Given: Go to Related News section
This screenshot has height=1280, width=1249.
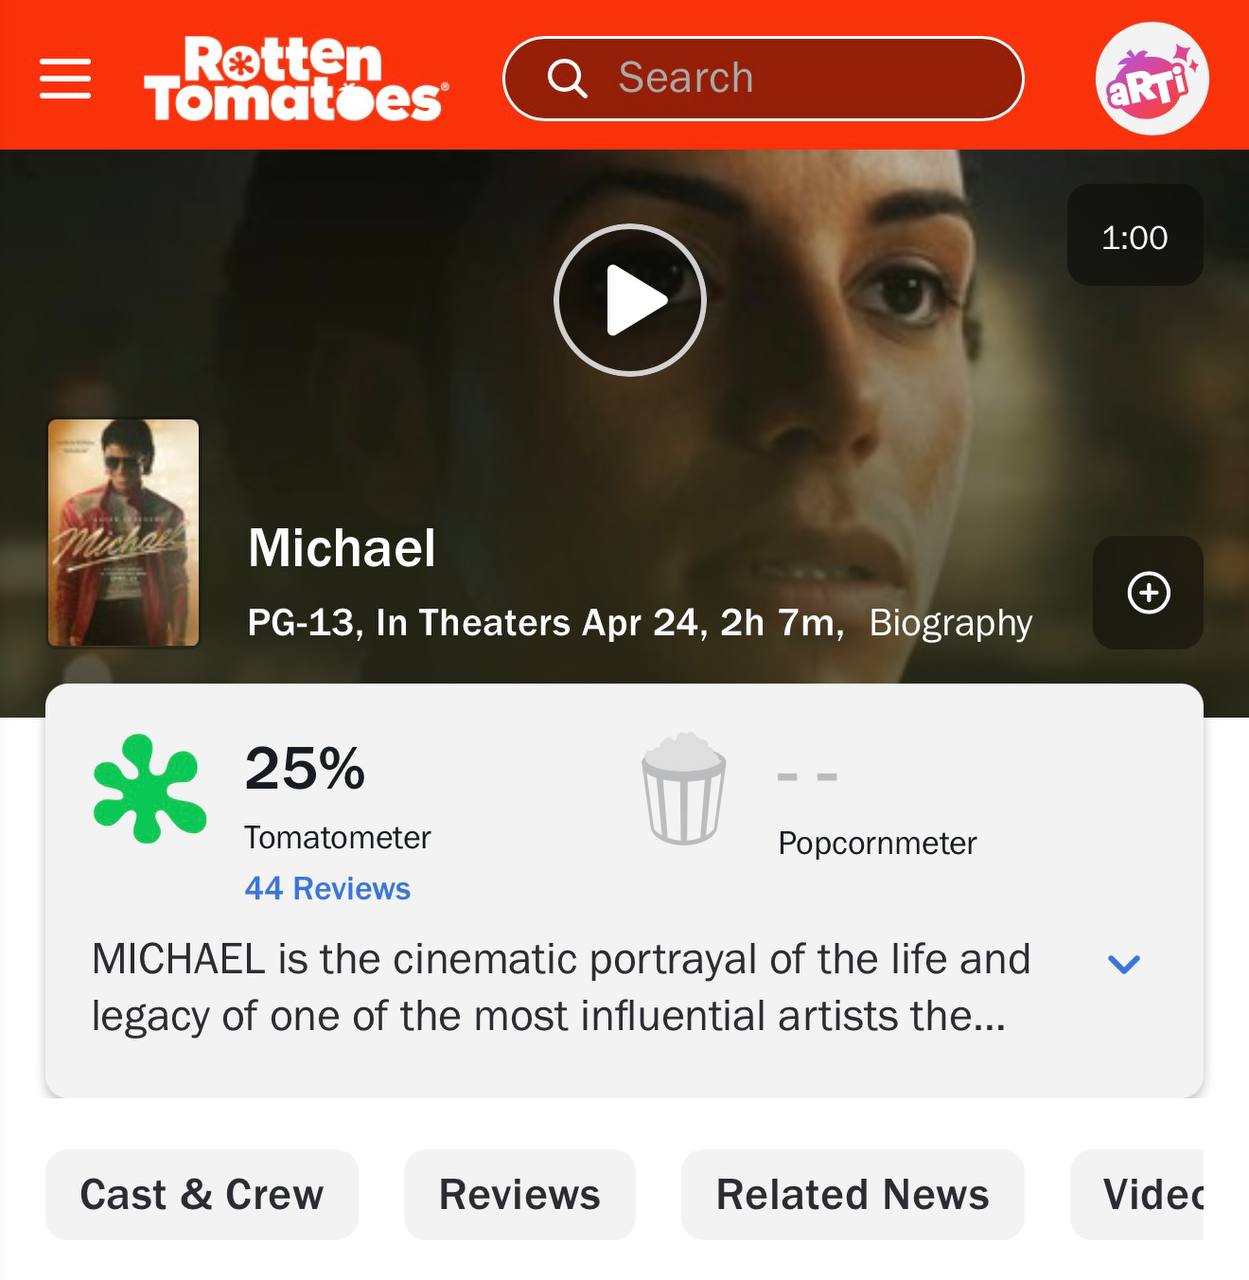Looking at the screenshot, I should [x=852, y=1195].
